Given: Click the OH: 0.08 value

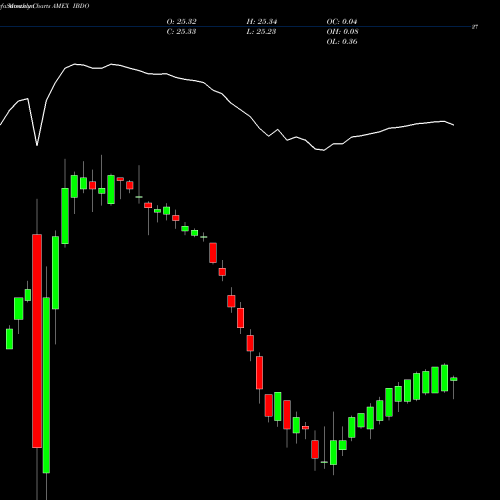Looking at the screenshot, I should tap(342, 32).
